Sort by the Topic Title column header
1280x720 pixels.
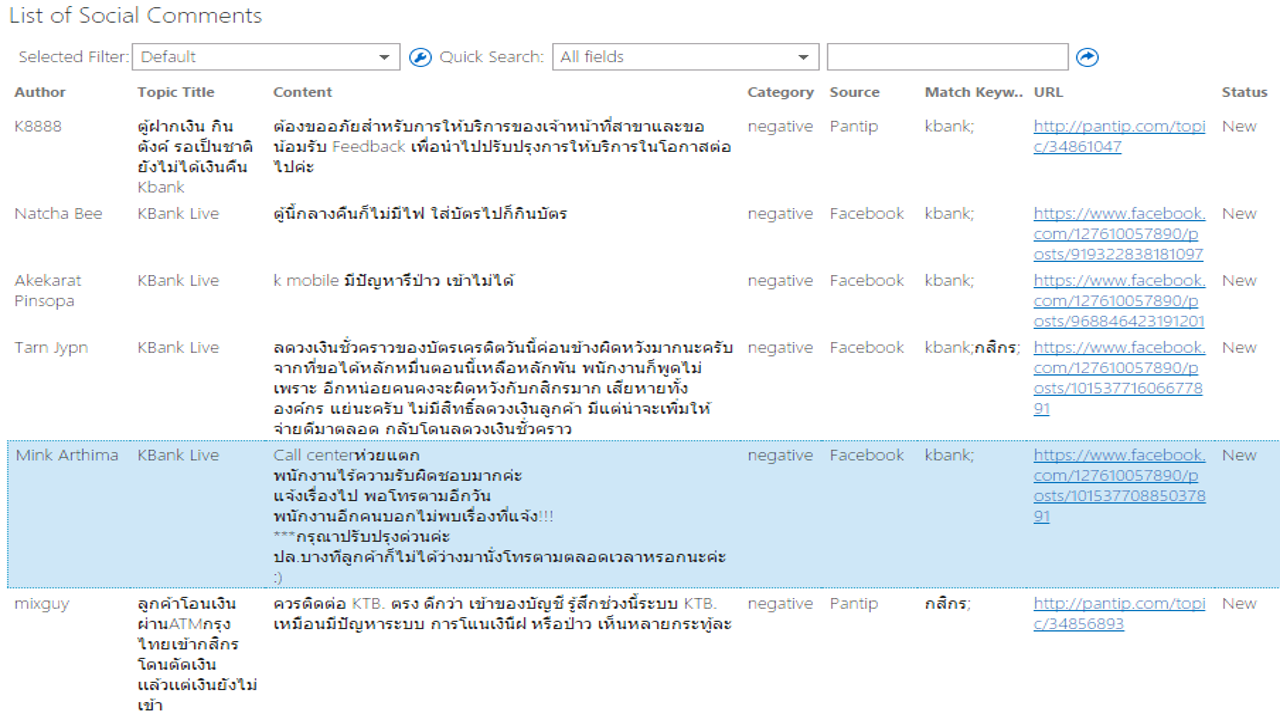click(176, 92)
